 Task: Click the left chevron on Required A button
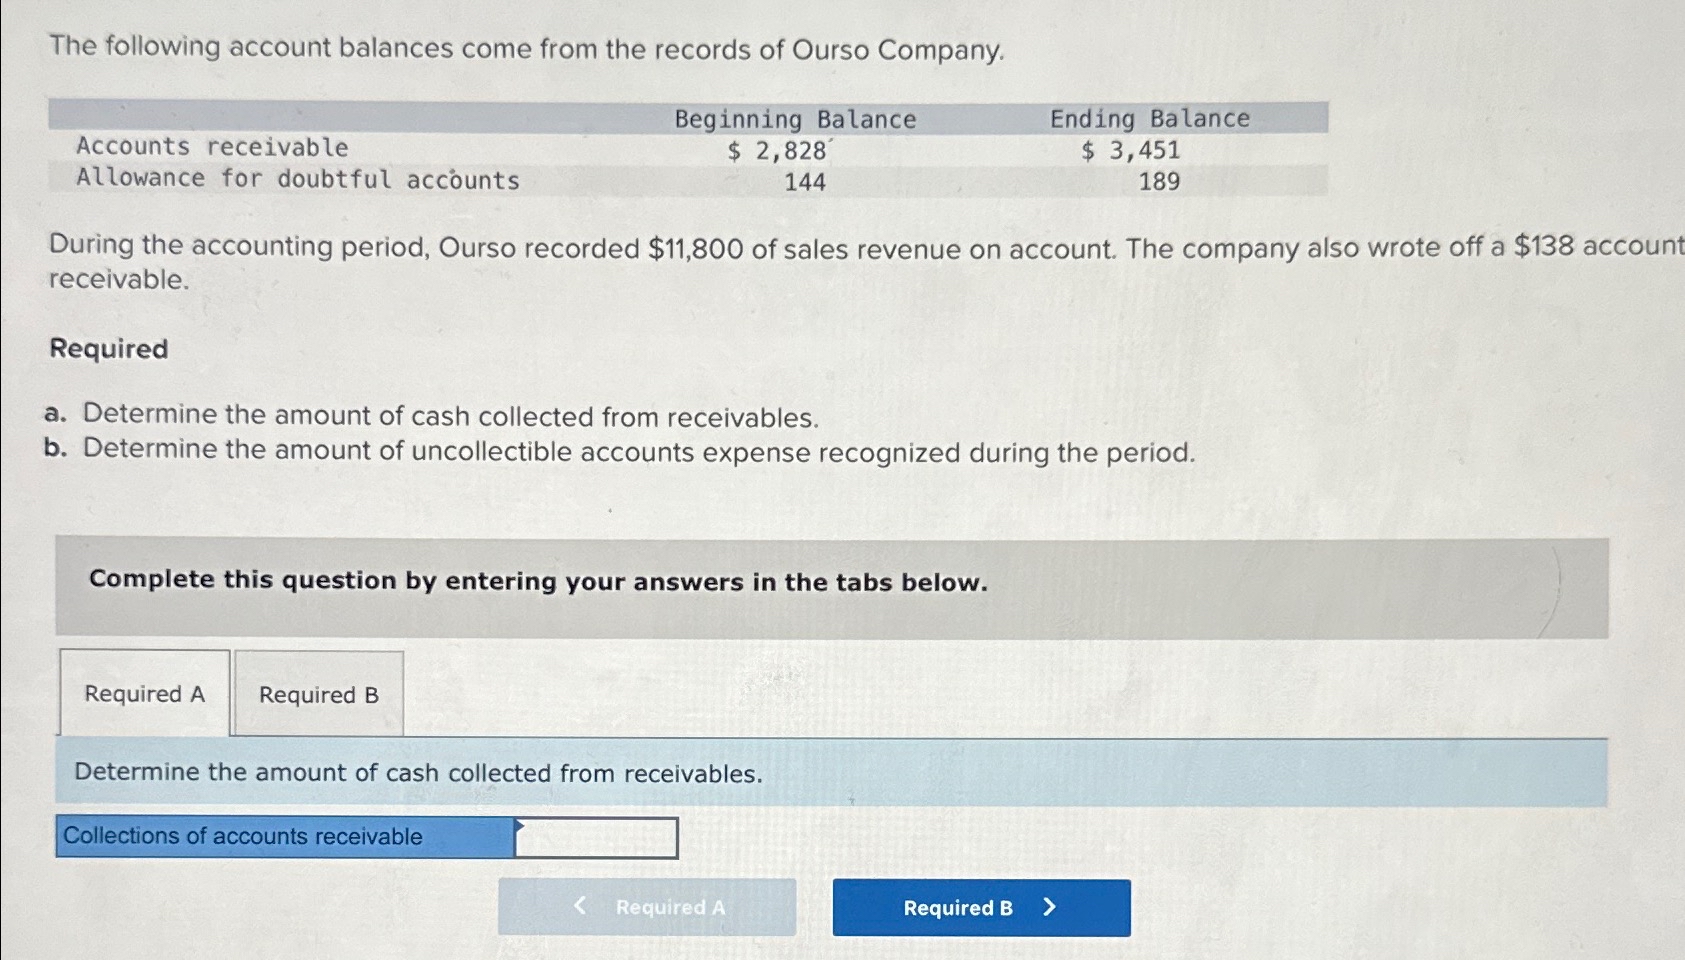click(578, 907)
